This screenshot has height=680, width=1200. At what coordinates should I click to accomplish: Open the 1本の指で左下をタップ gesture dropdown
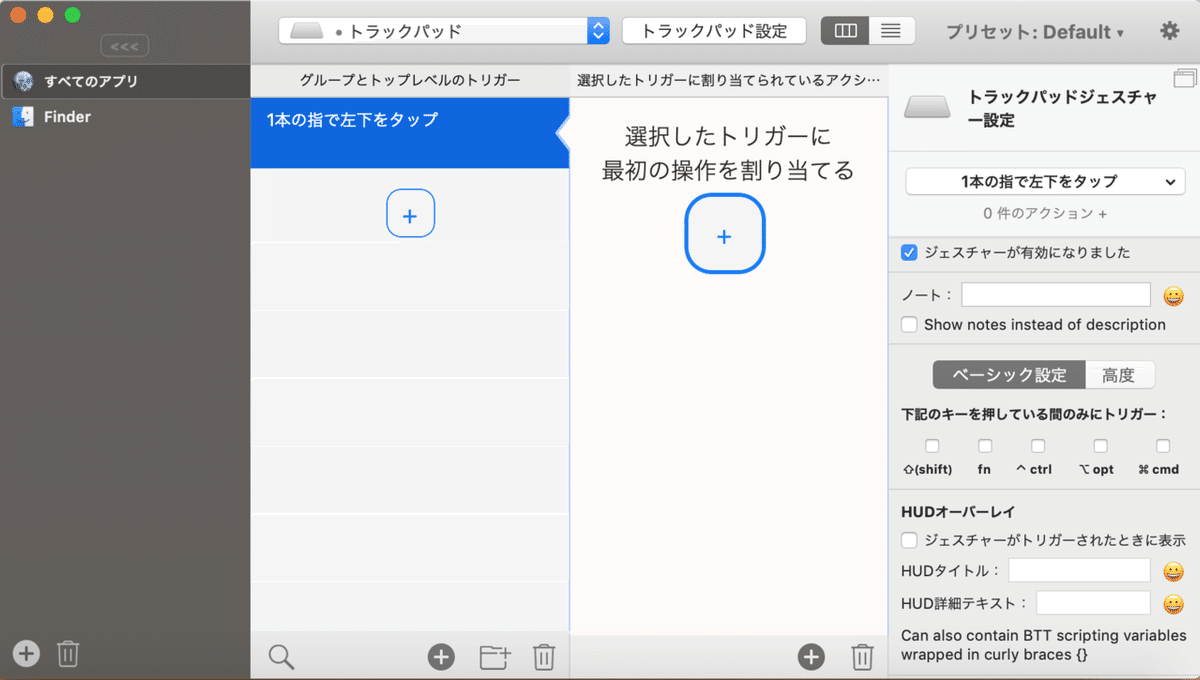[1043, 181]
